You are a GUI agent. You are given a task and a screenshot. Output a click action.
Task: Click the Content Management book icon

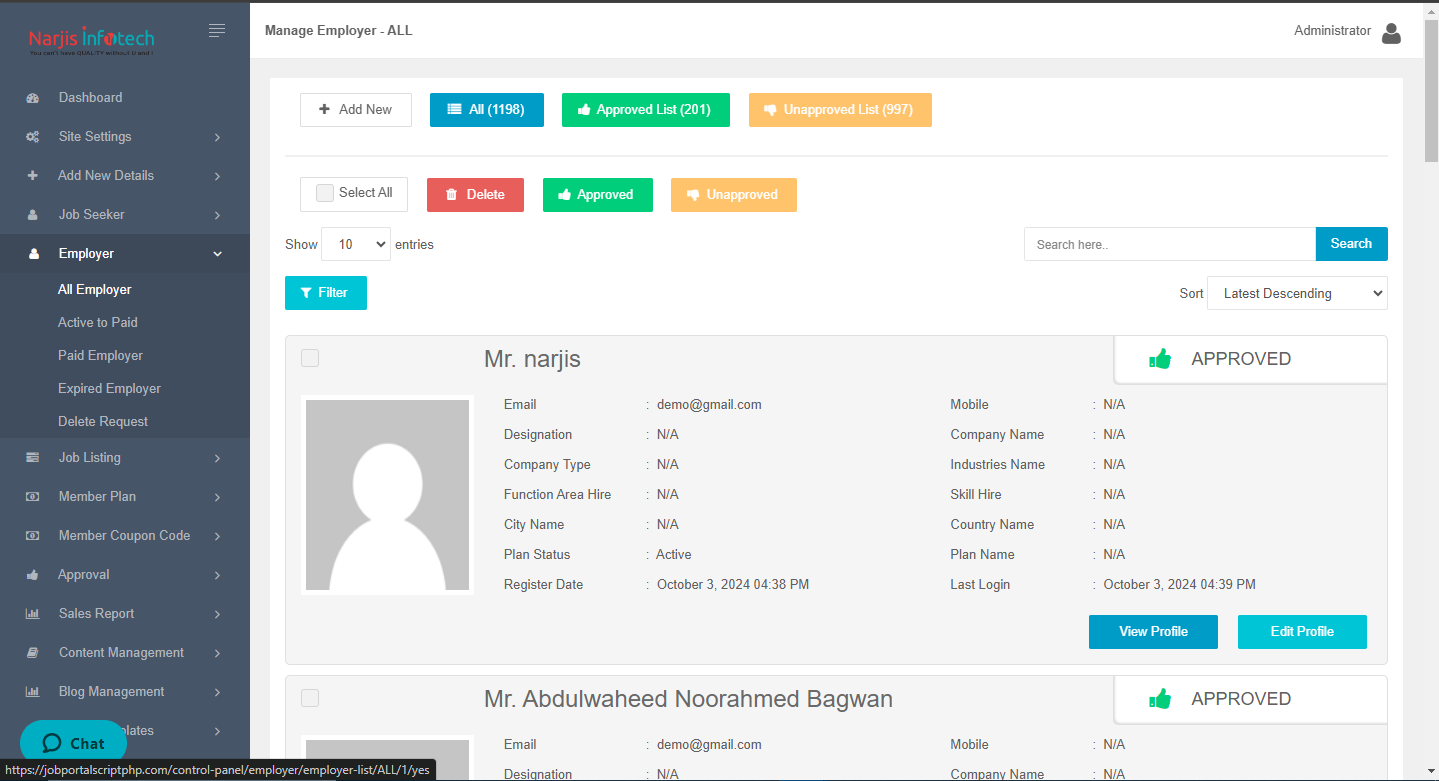coord(32,653)
